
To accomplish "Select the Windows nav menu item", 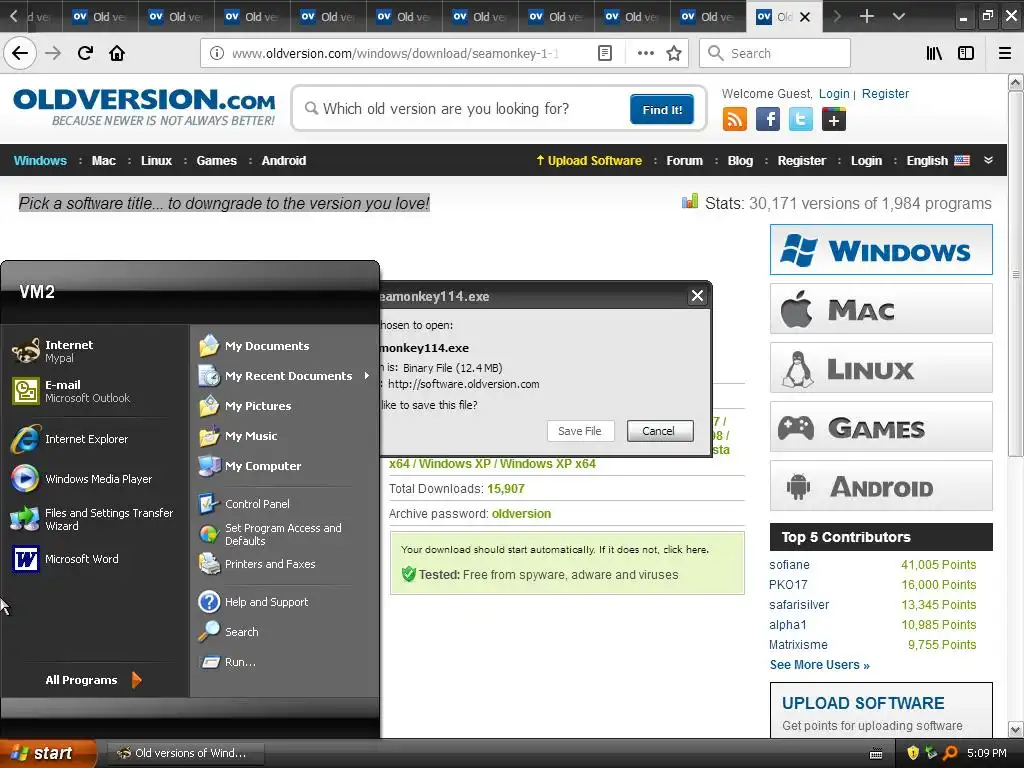I will point(40,161).
